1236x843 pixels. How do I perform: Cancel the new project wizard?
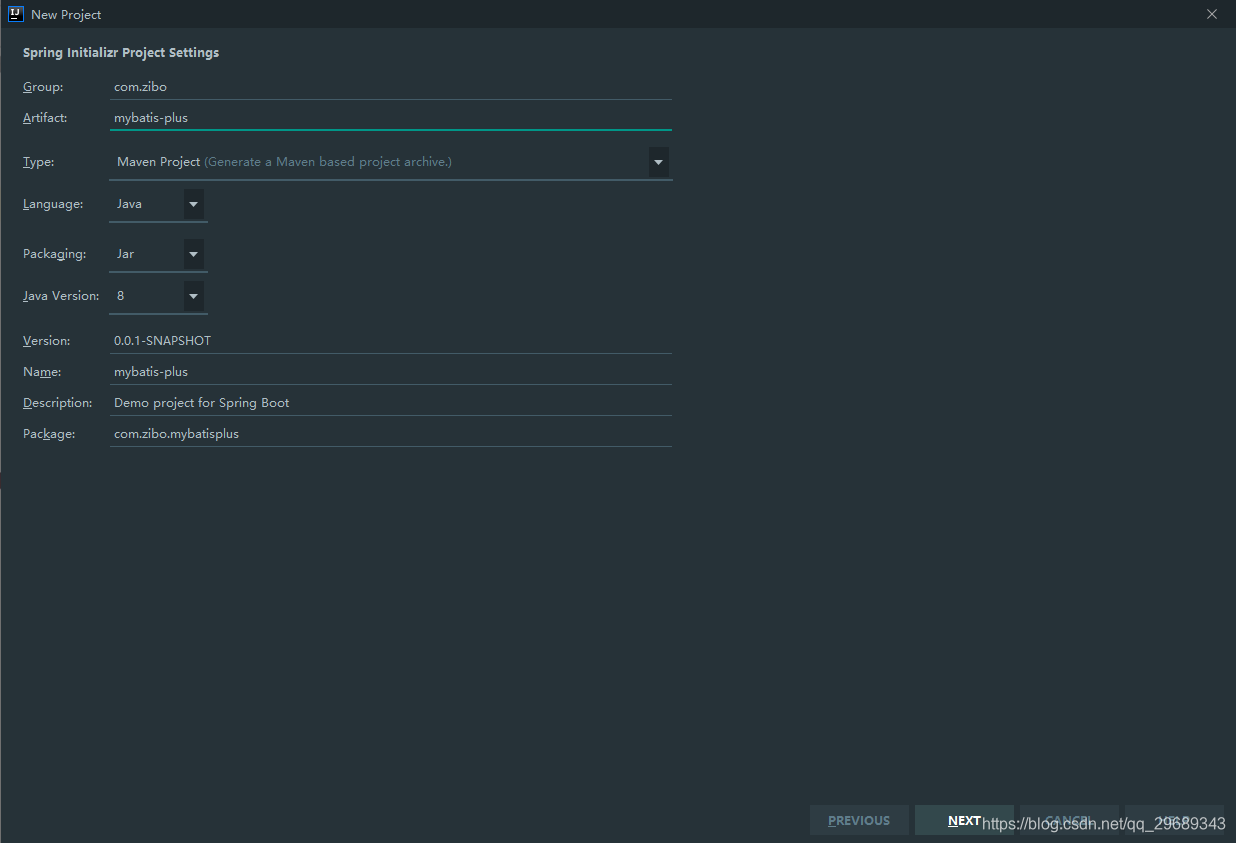click(x=1069, y=820)
